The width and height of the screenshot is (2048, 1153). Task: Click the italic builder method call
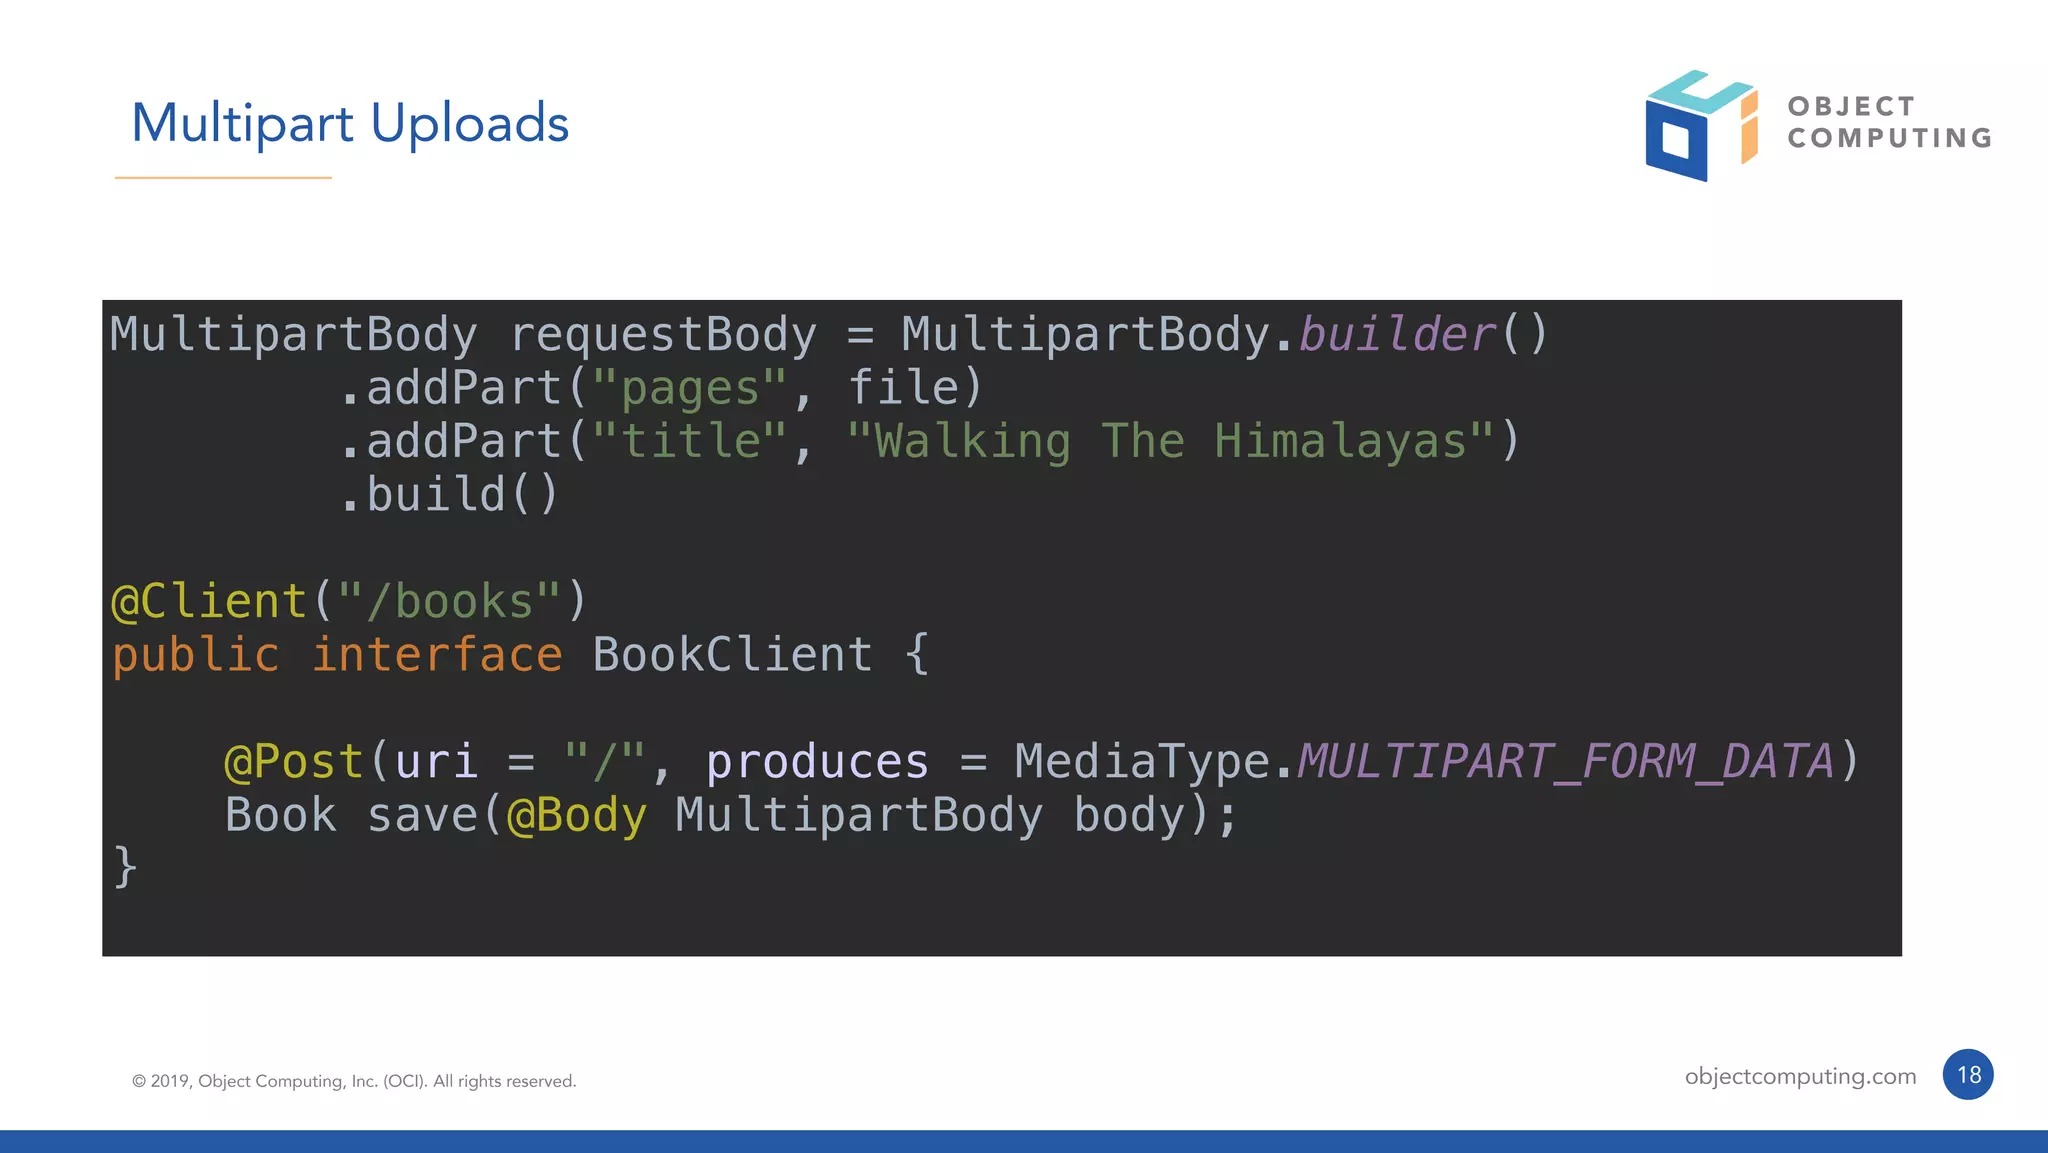pyautogui.click(x=1397, y=335)
